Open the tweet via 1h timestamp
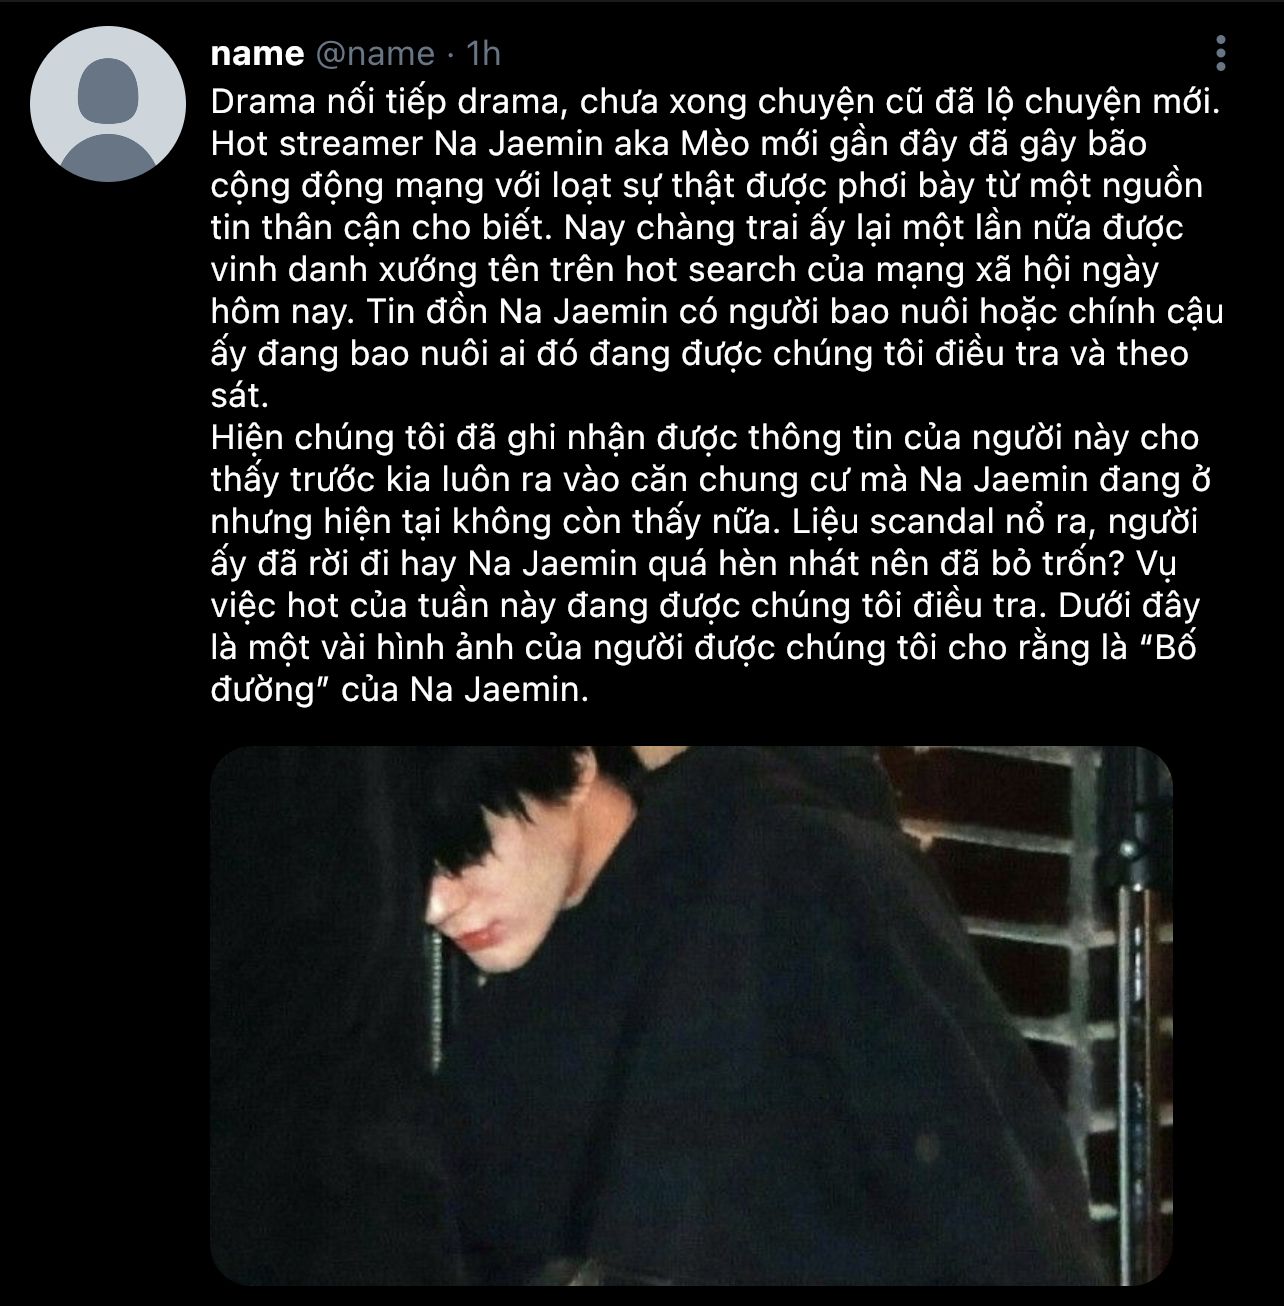1284x1306 pixels. 483,53
